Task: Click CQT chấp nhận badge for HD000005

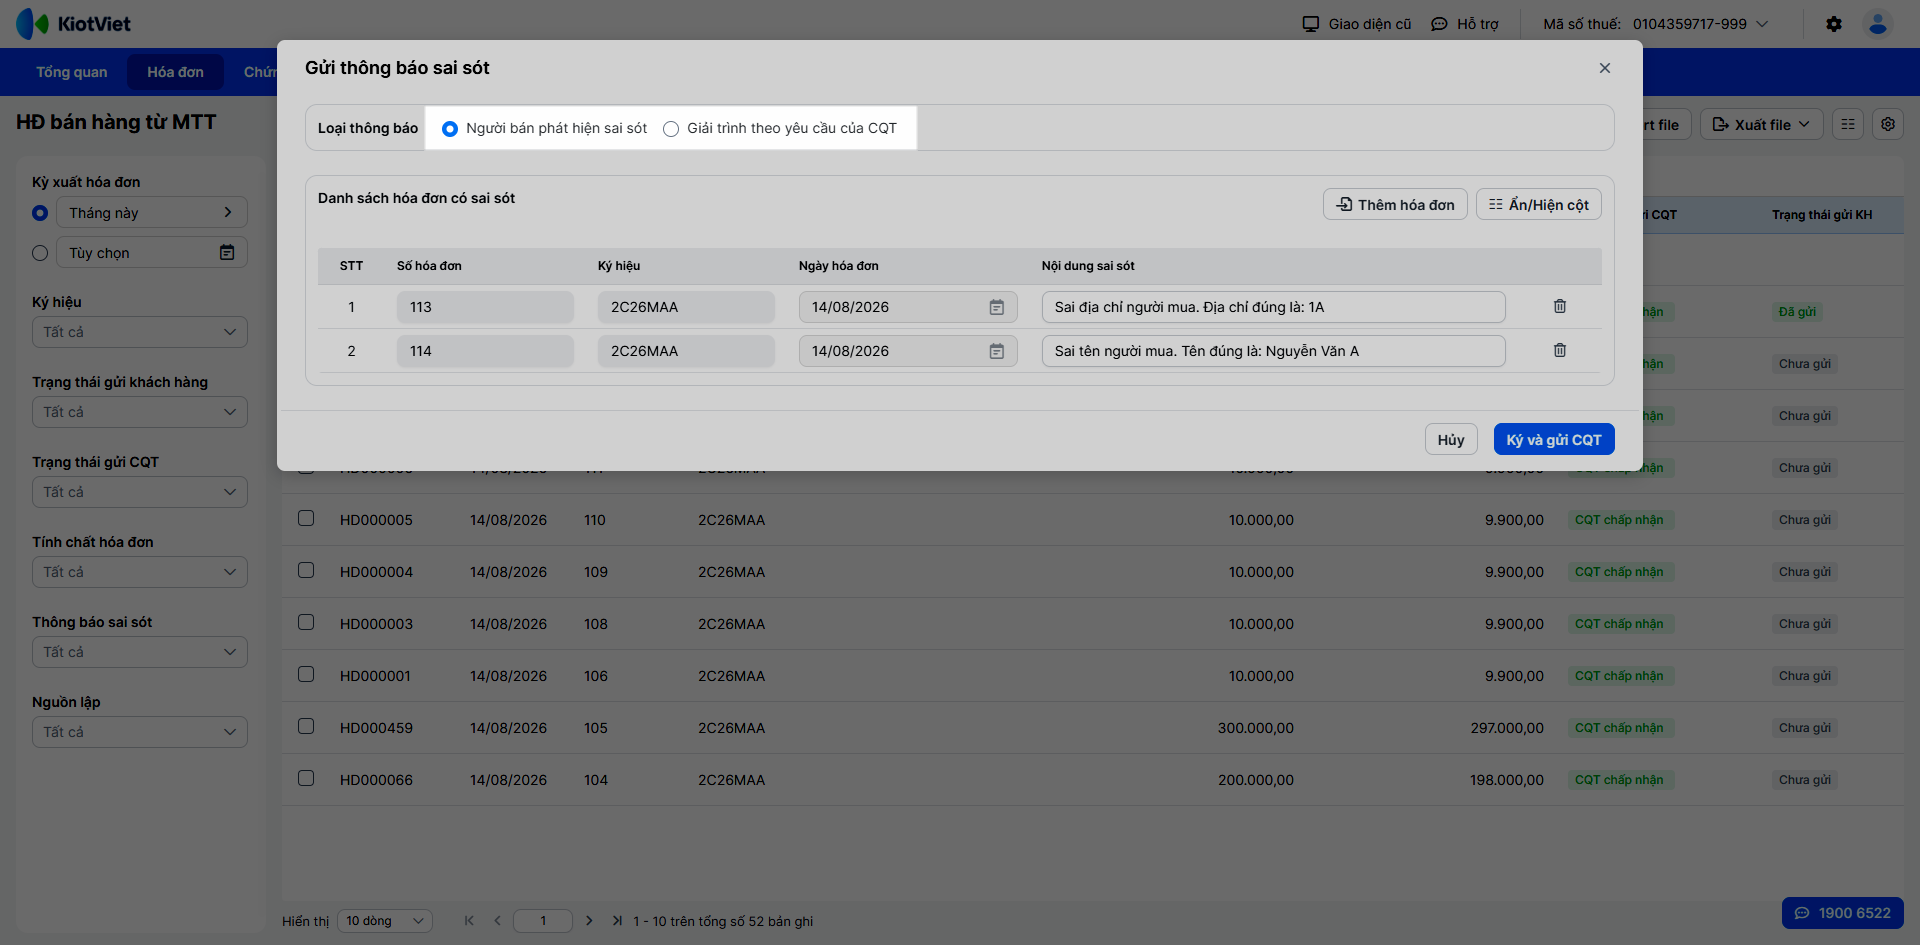Action: pyautogui.click(x=1619, y=520)
